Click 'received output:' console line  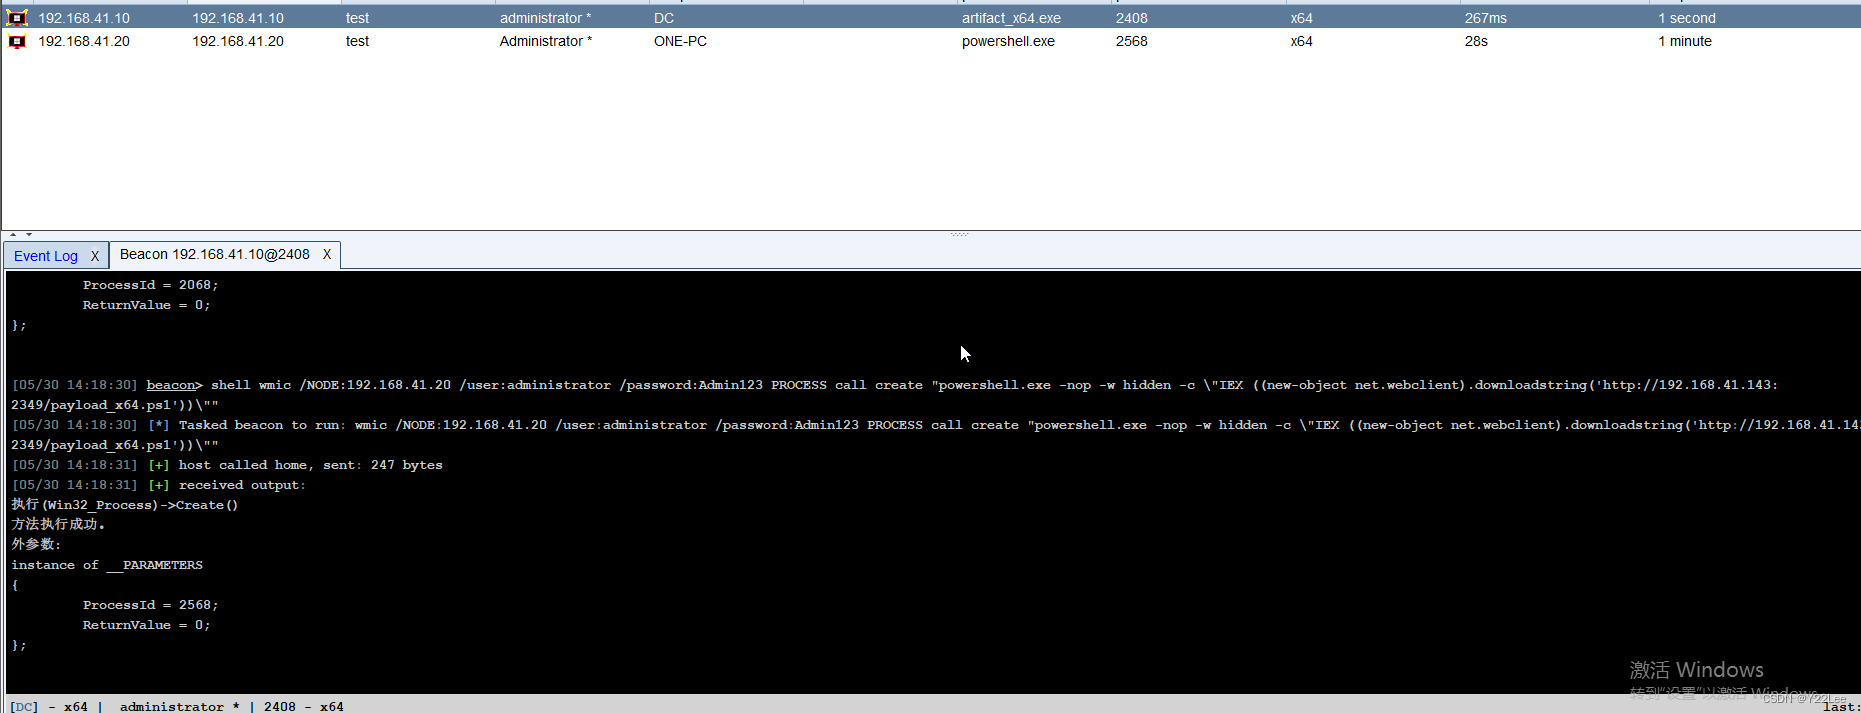pyautogui.click(x=242, y=485)
